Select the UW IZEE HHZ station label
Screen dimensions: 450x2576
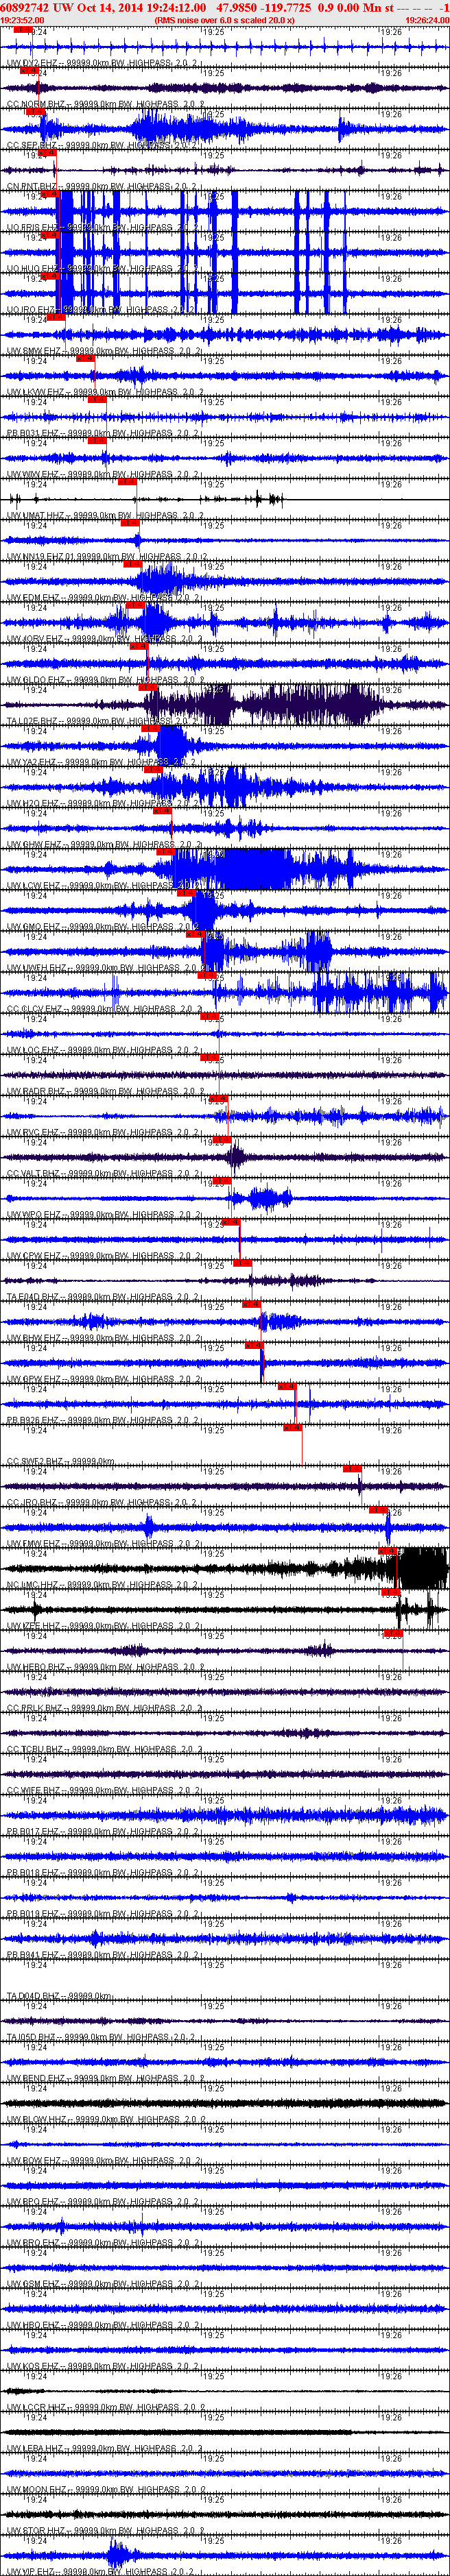click(105, 1625)
